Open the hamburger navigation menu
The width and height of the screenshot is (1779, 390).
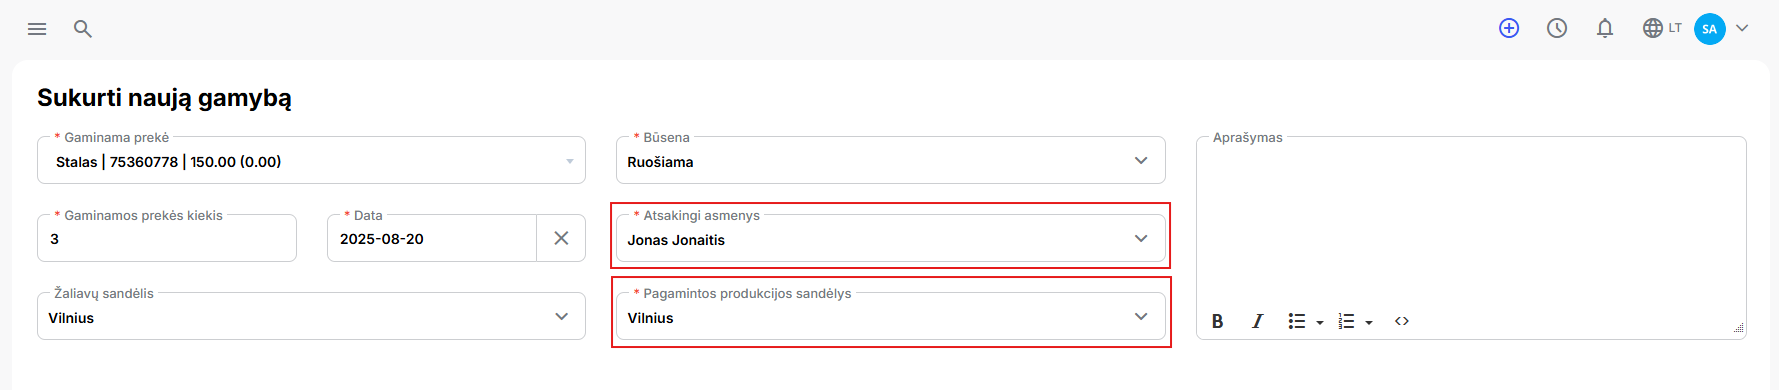(x=37, y=29)
